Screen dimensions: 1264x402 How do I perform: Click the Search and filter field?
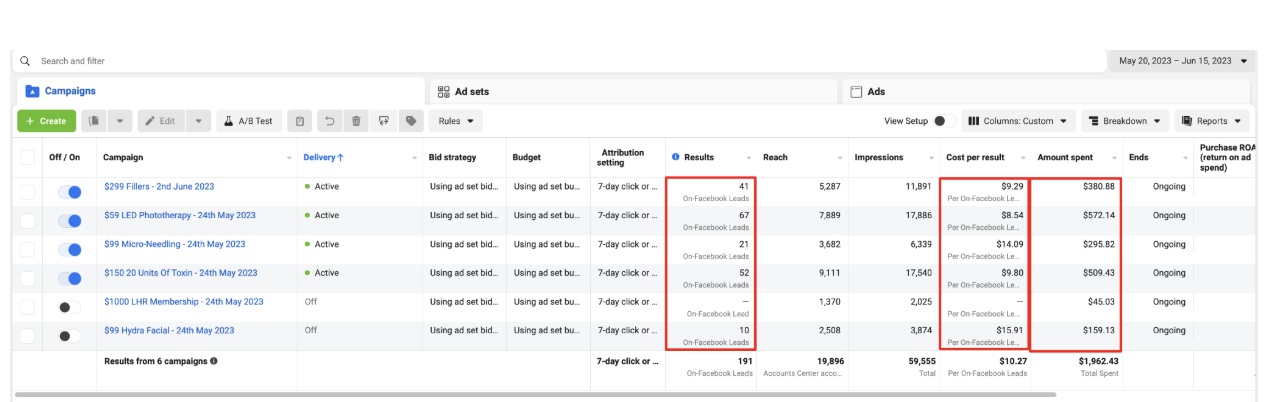[560, 61]
